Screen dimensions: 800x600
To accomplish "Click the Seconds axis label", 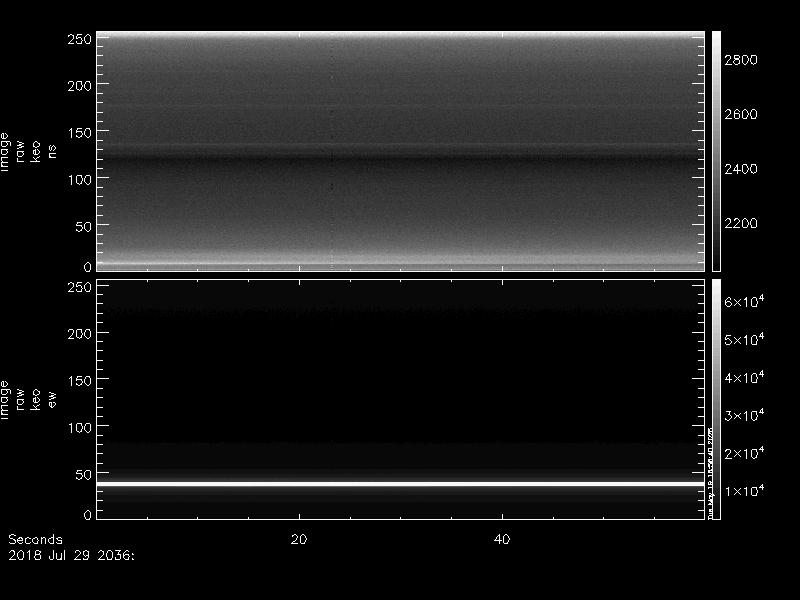I will tap(36, 540).
